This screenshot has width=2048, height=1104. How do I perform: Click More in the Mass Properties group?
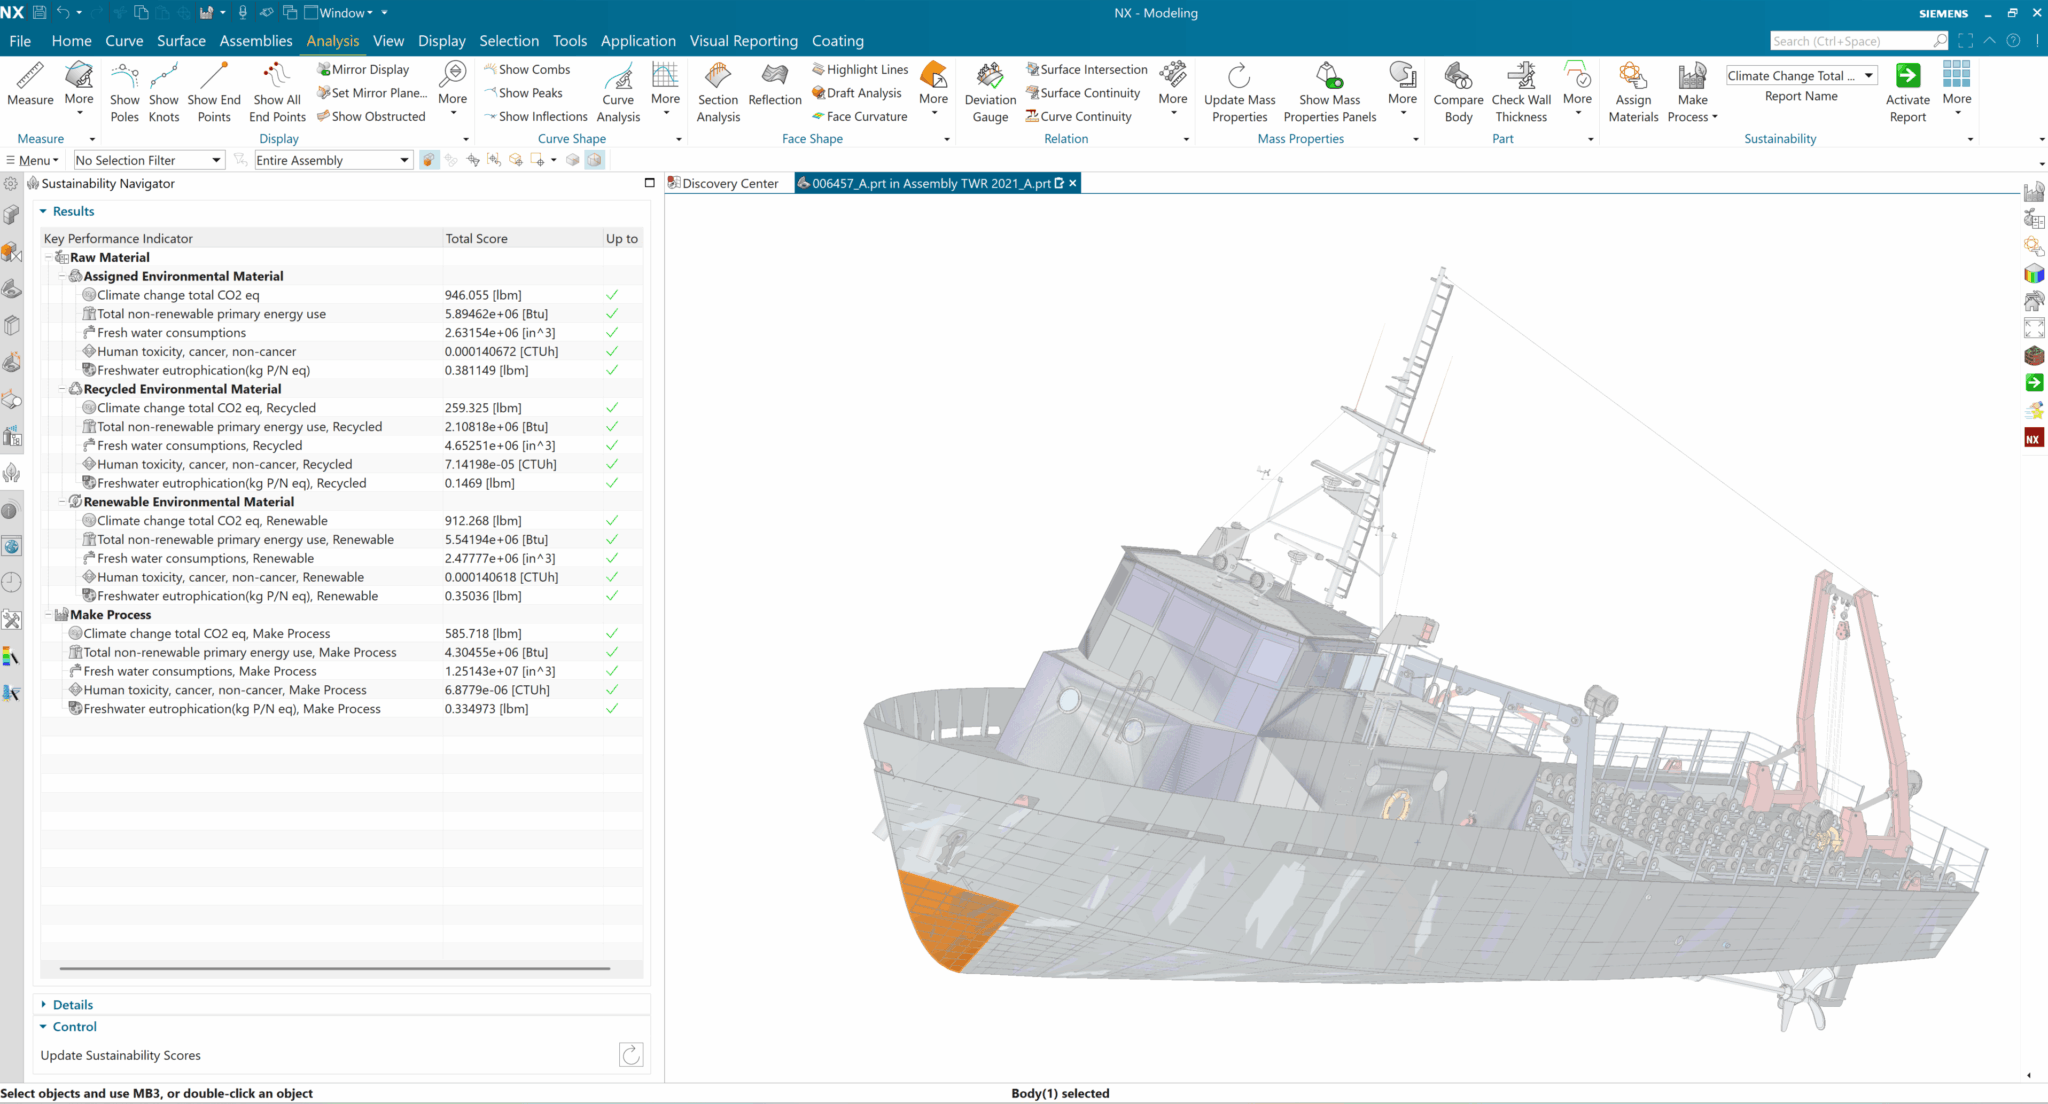(1402, 88)
